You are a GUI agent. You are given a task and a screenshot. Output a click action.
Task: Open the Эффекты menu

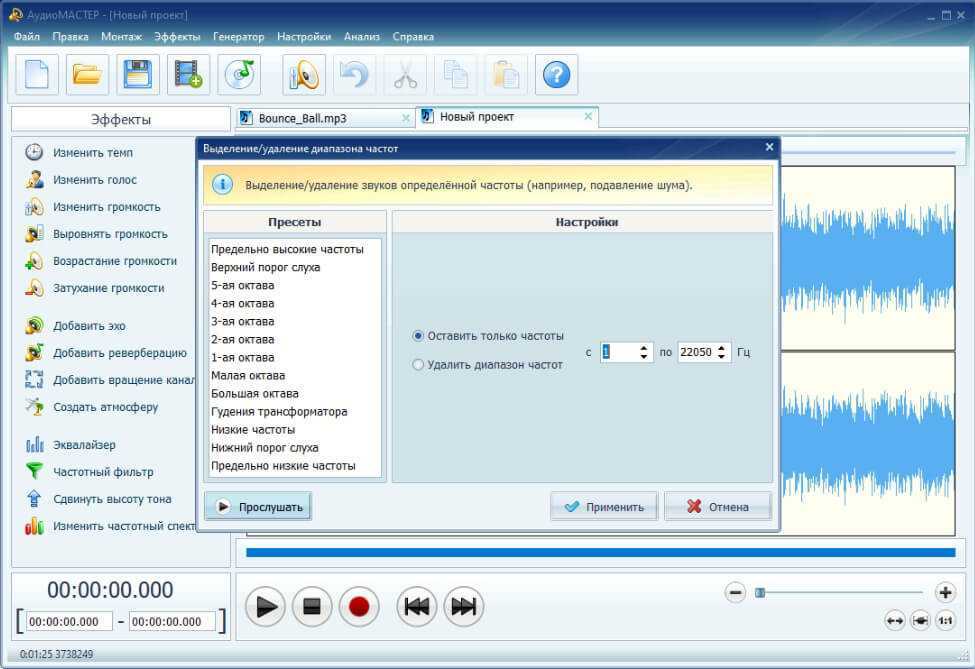click(x=177, y=36)
